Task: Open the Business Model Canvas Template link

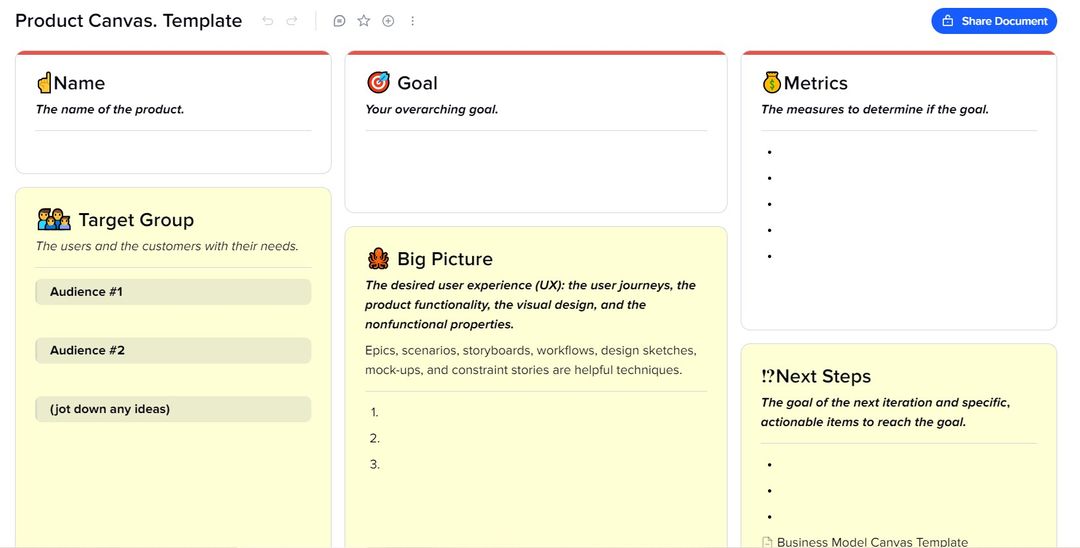Action: click(x=871, y=542)
